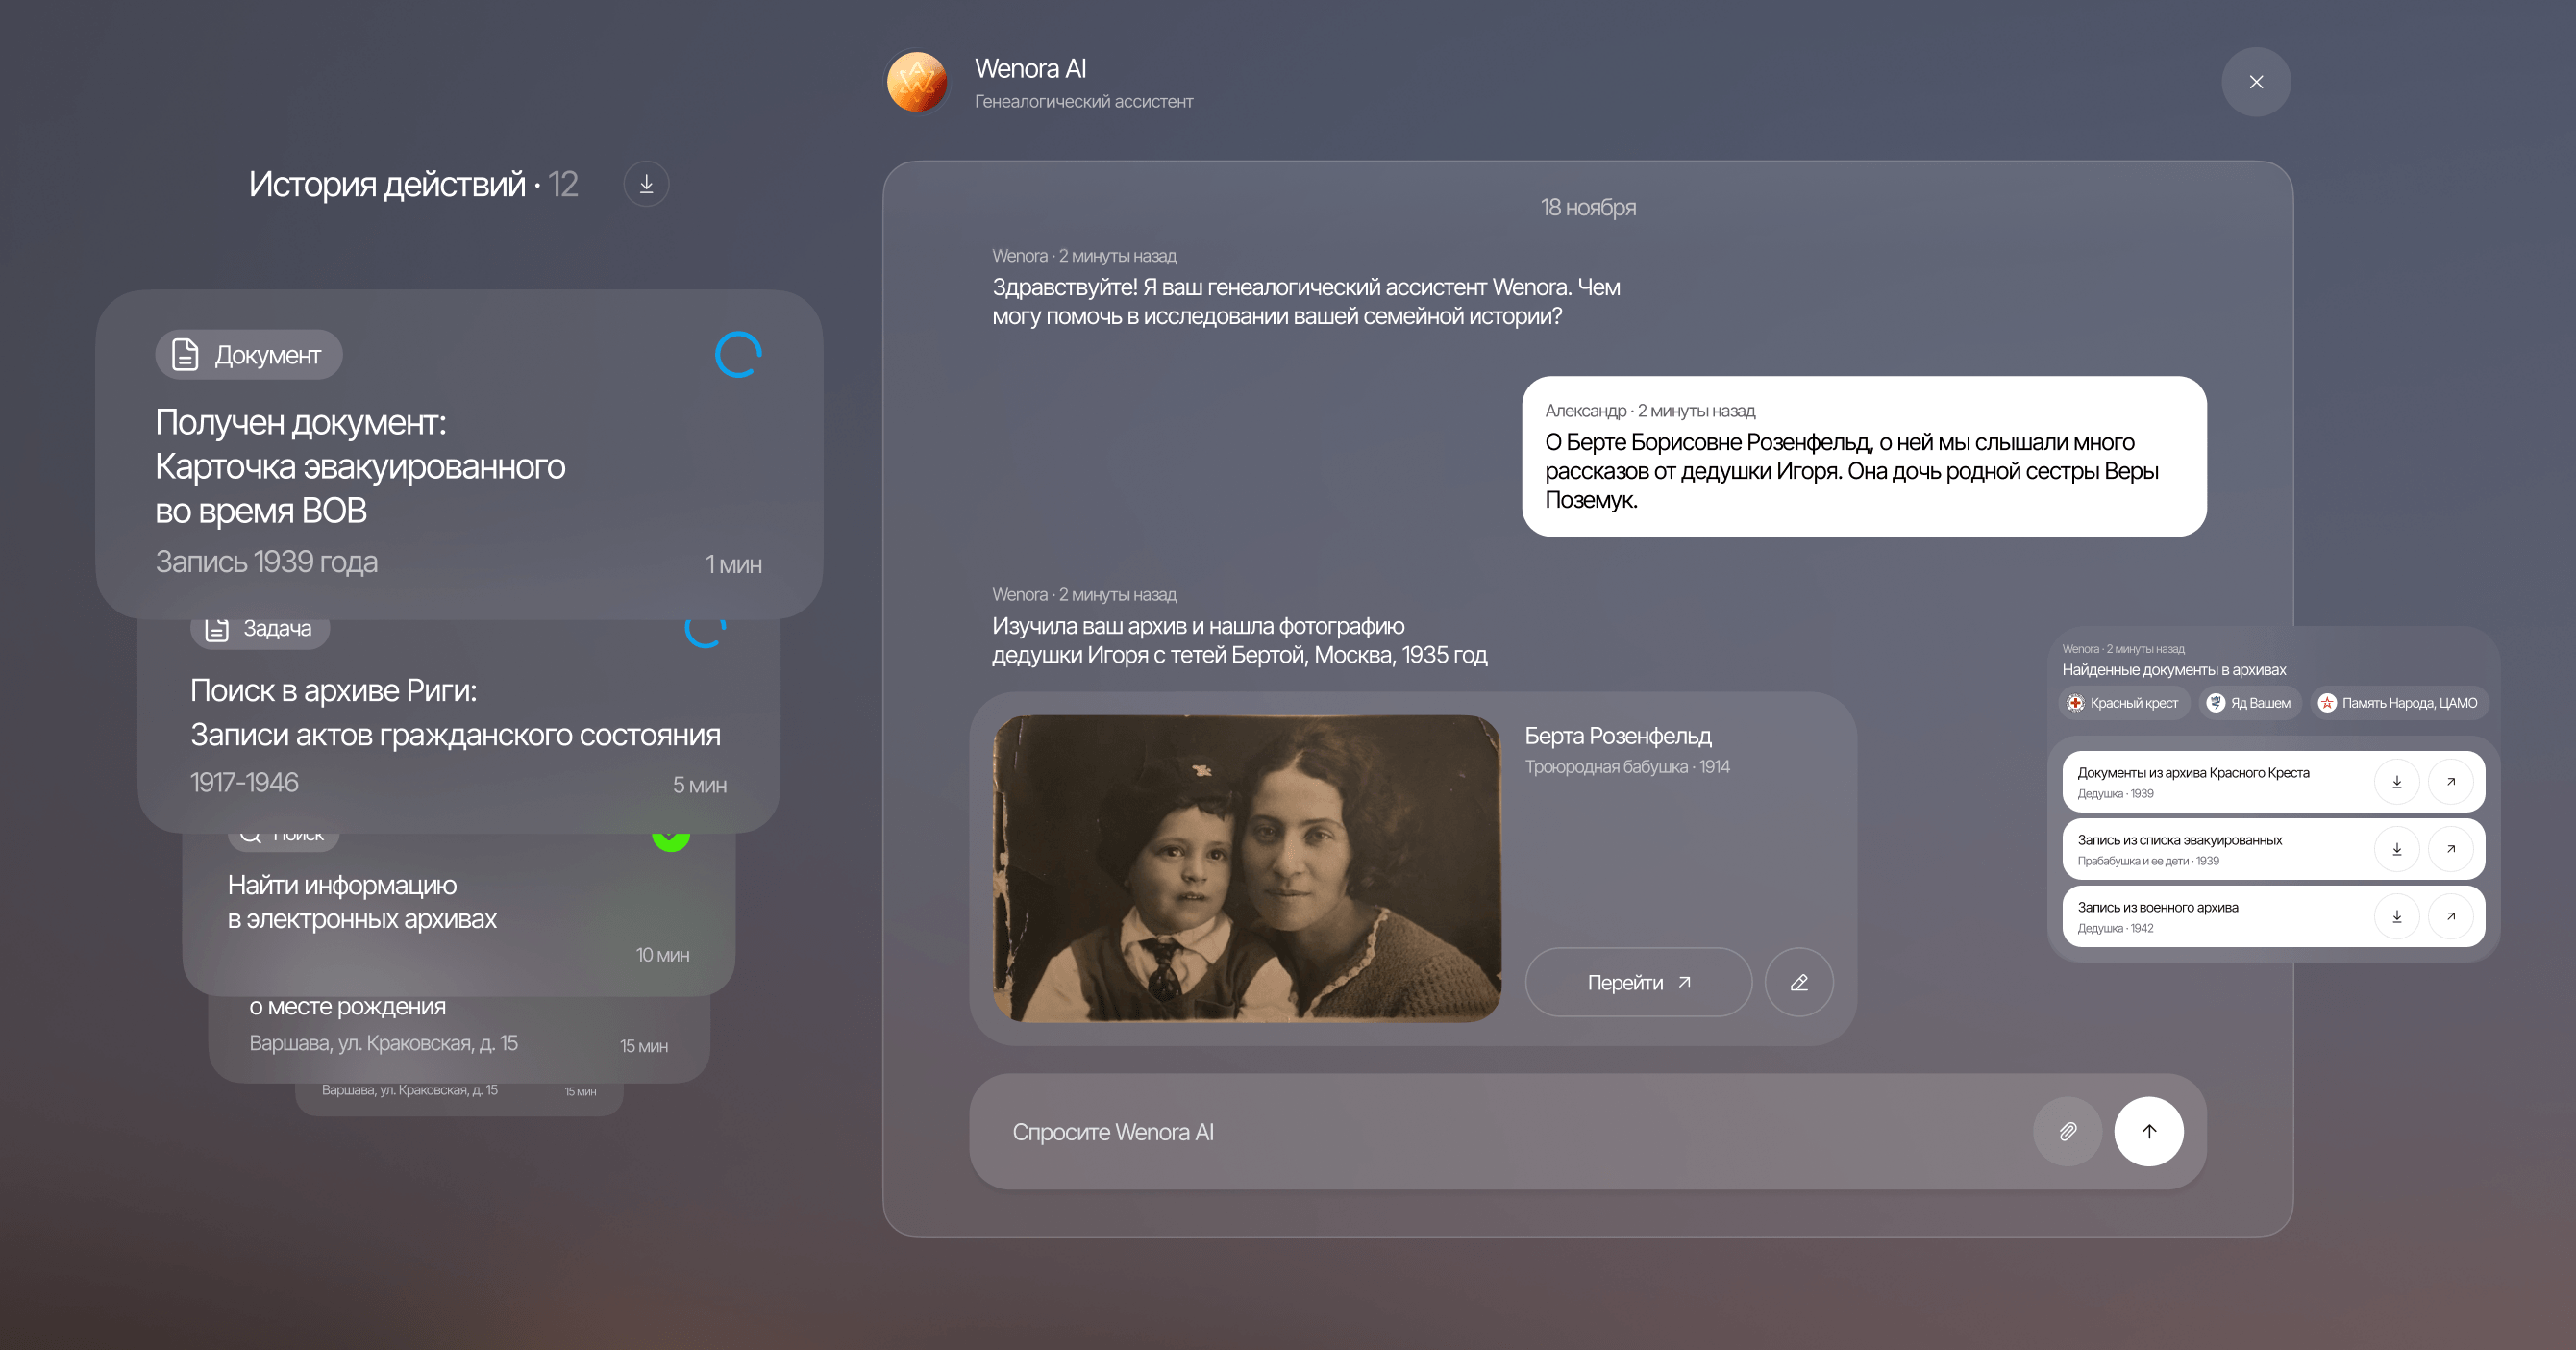Screen dimensions: 2576x1350
Task: Click the spinner on the Документ card
Action: (738, 355)
